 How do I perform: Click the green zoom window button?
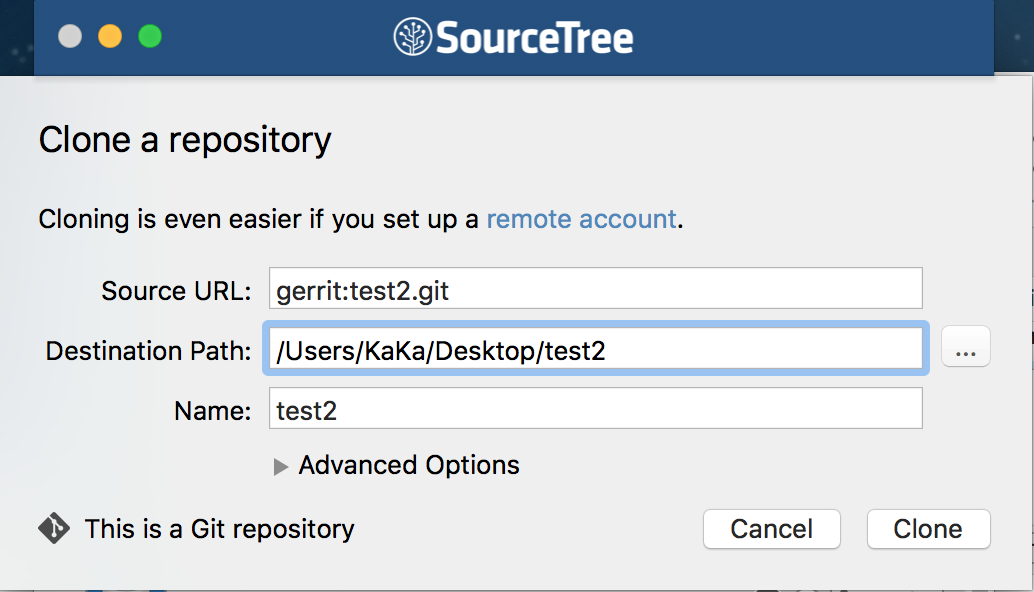tap(150, 36)
